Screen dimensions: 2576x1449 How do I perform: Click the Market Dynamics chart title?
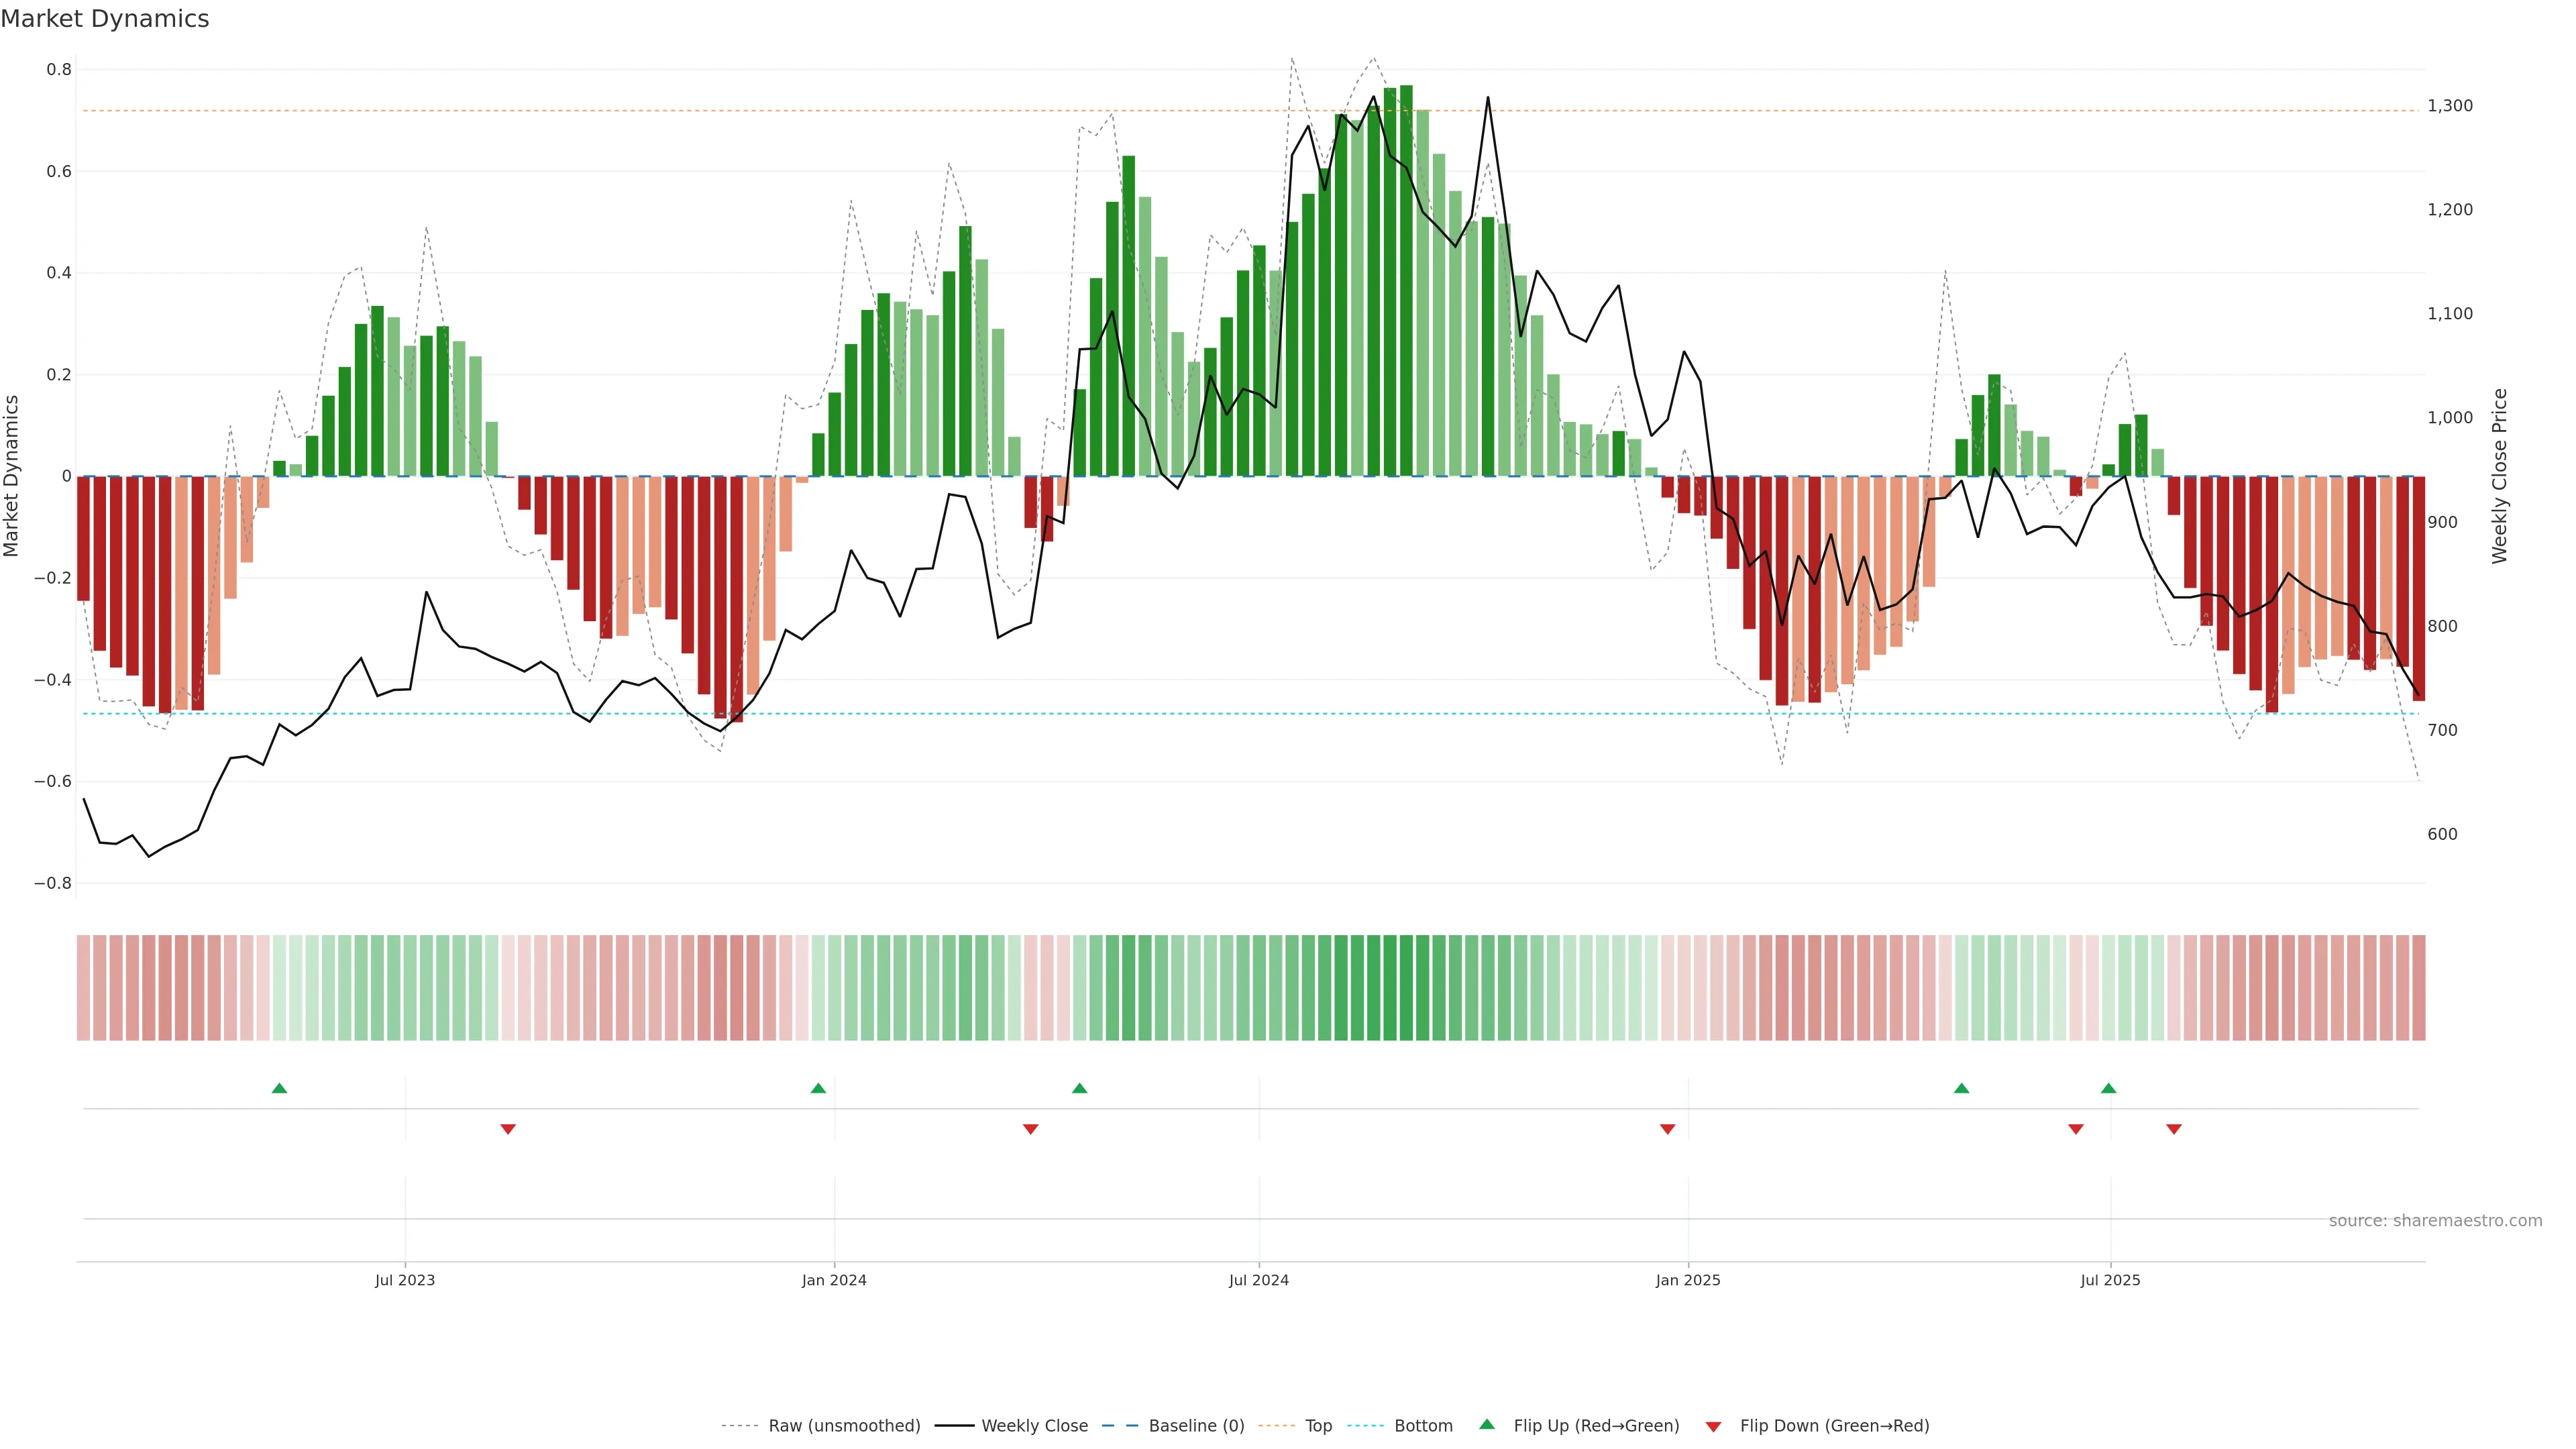click(105, 19)
